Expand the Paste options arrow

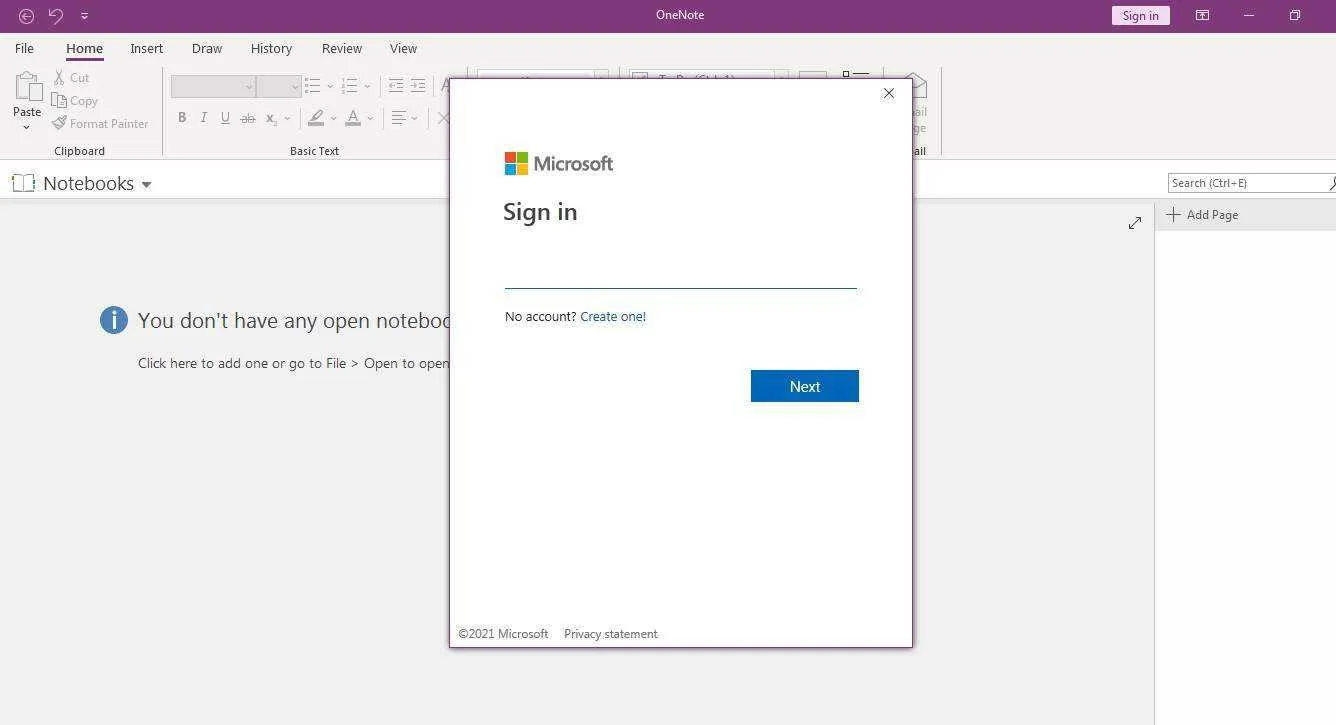tap(27, 127)
